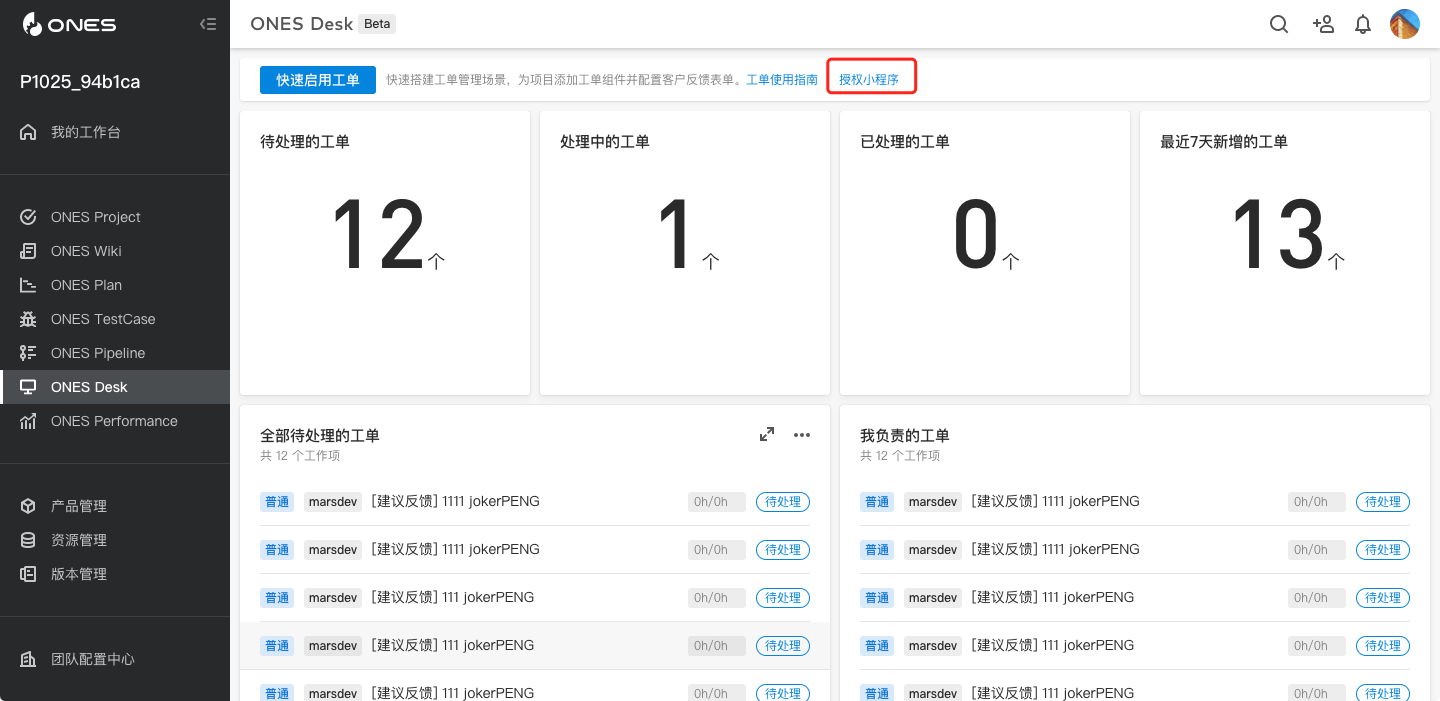Screen dimensions: 1440x701
Task: Click team name P1025_94b1ca
Action: pos(80,82)
